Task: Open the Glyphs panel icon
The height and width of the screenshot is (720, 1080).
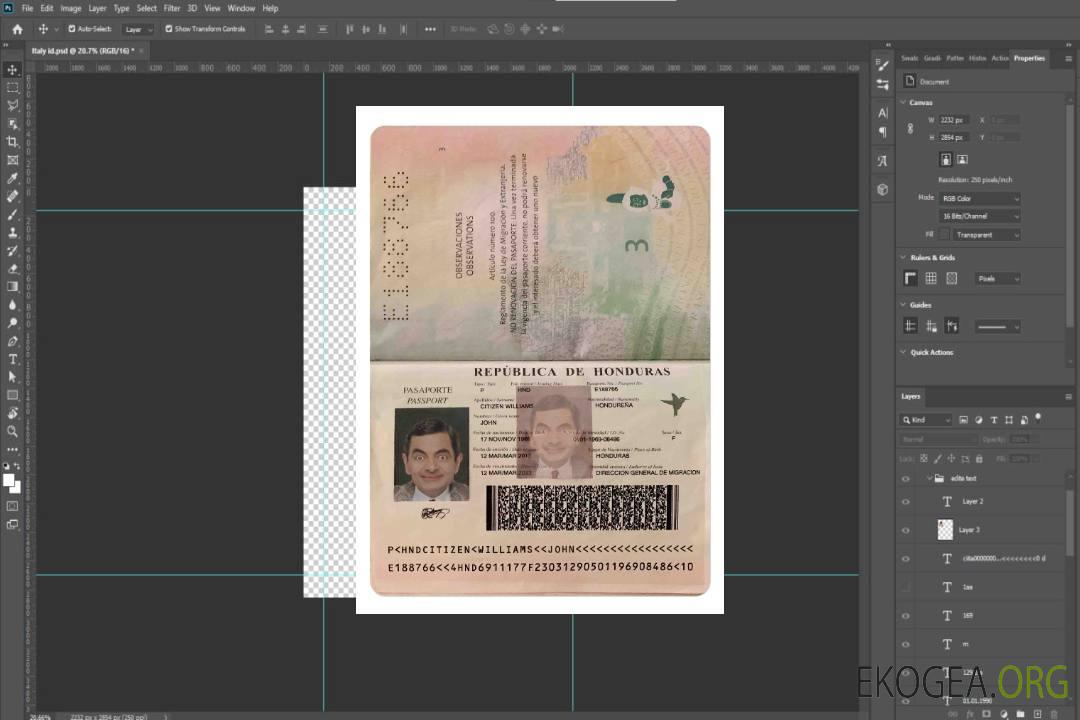Action: tap(882, 161)
